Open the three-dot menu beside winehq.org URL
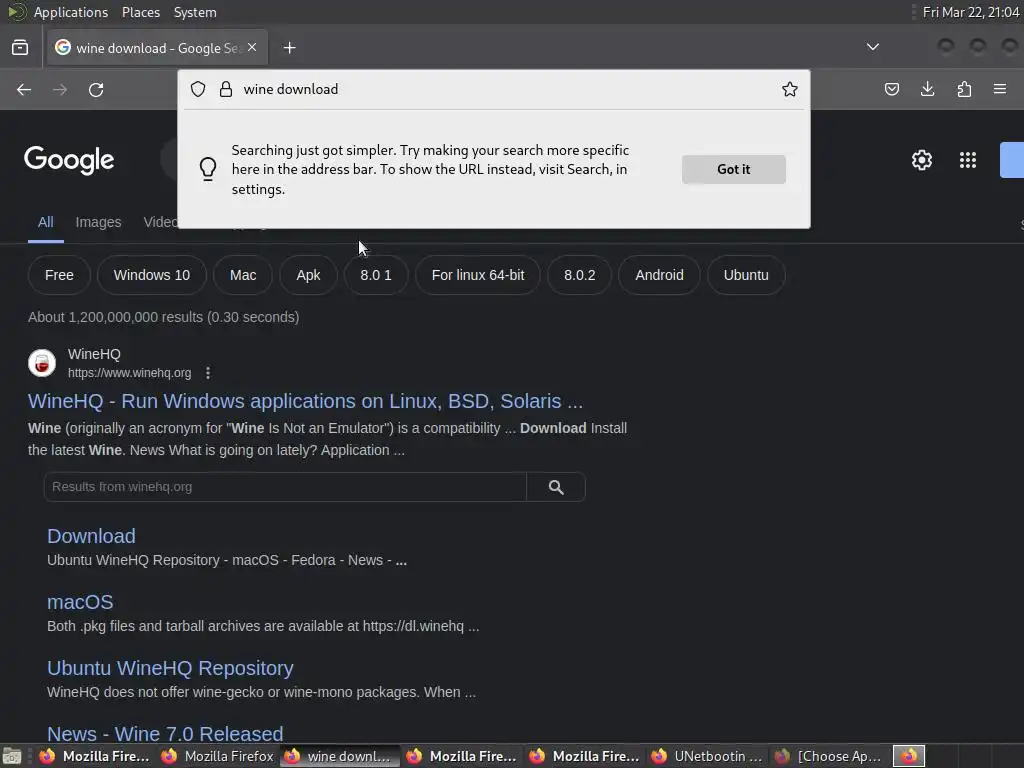1024x768 pixels. [x=208, y=373]
